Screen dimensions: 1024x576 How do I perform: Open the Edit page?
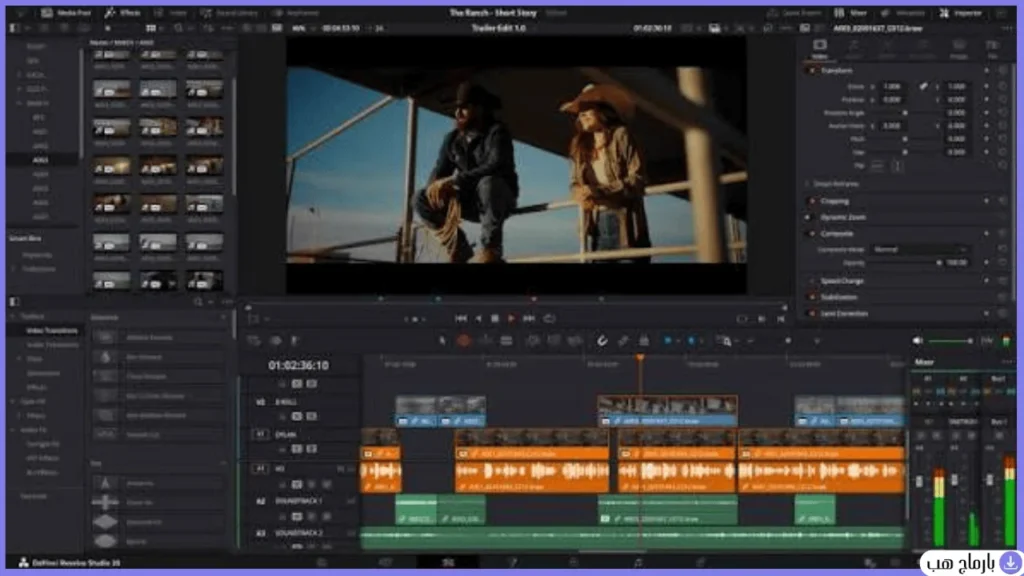pos(448,562)
